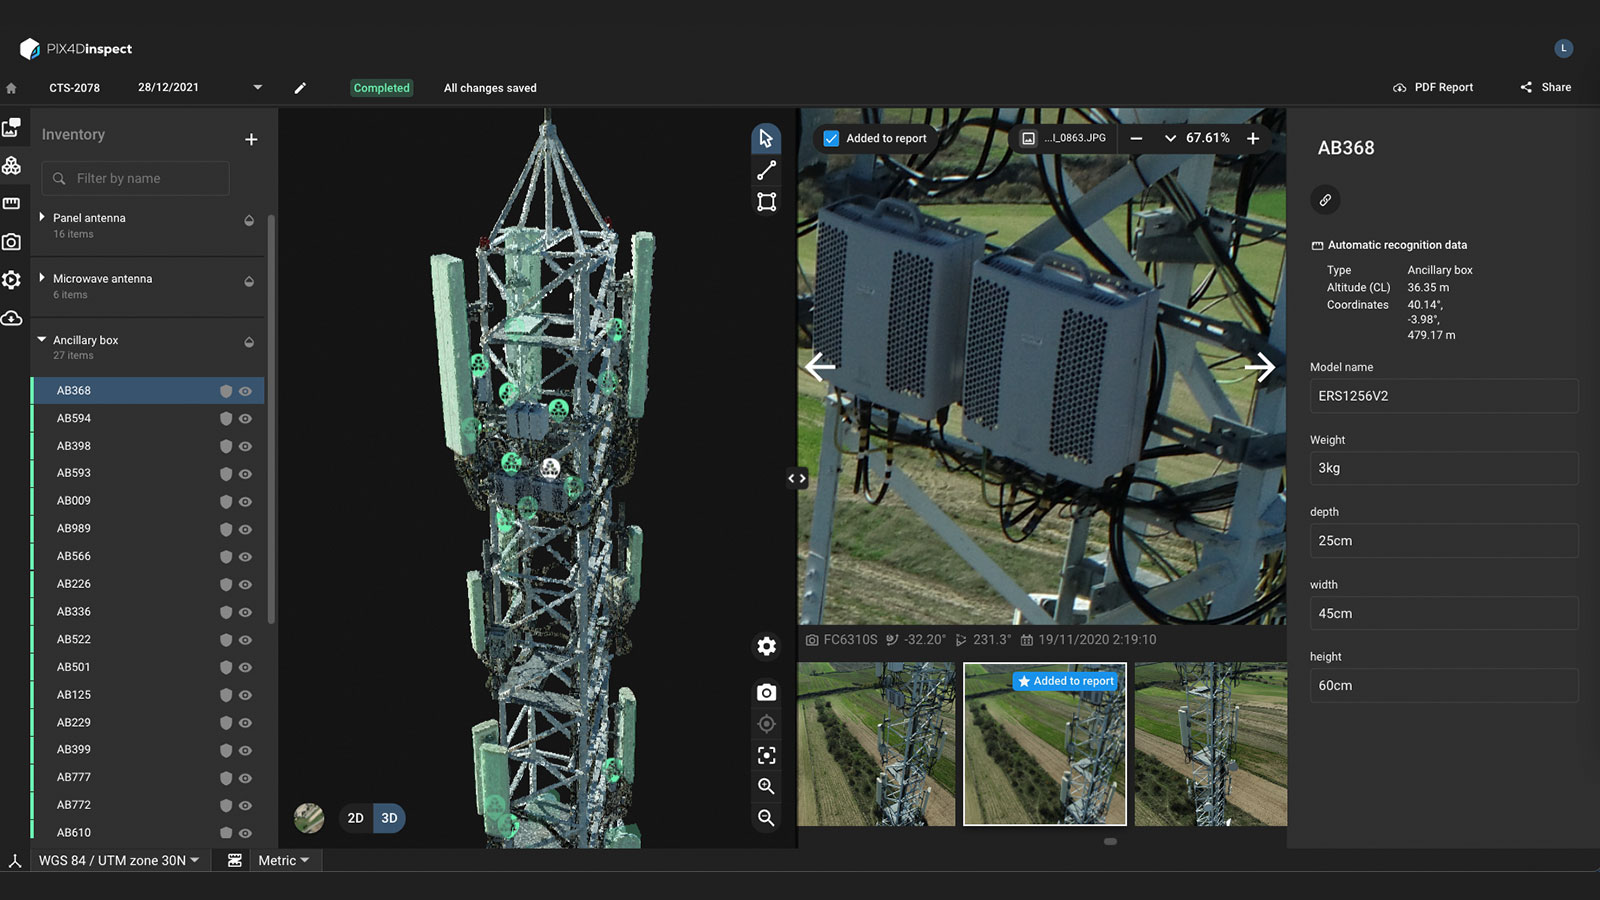Select the rectangle annotation tool

(766, 202)
